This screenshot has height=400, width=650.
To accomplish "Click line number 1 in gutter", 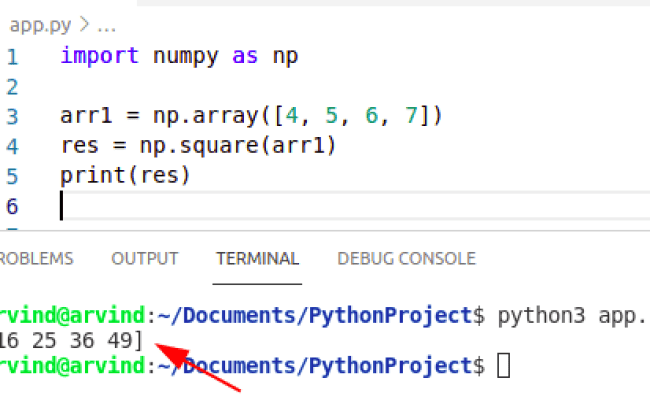I will pos(12,57).
